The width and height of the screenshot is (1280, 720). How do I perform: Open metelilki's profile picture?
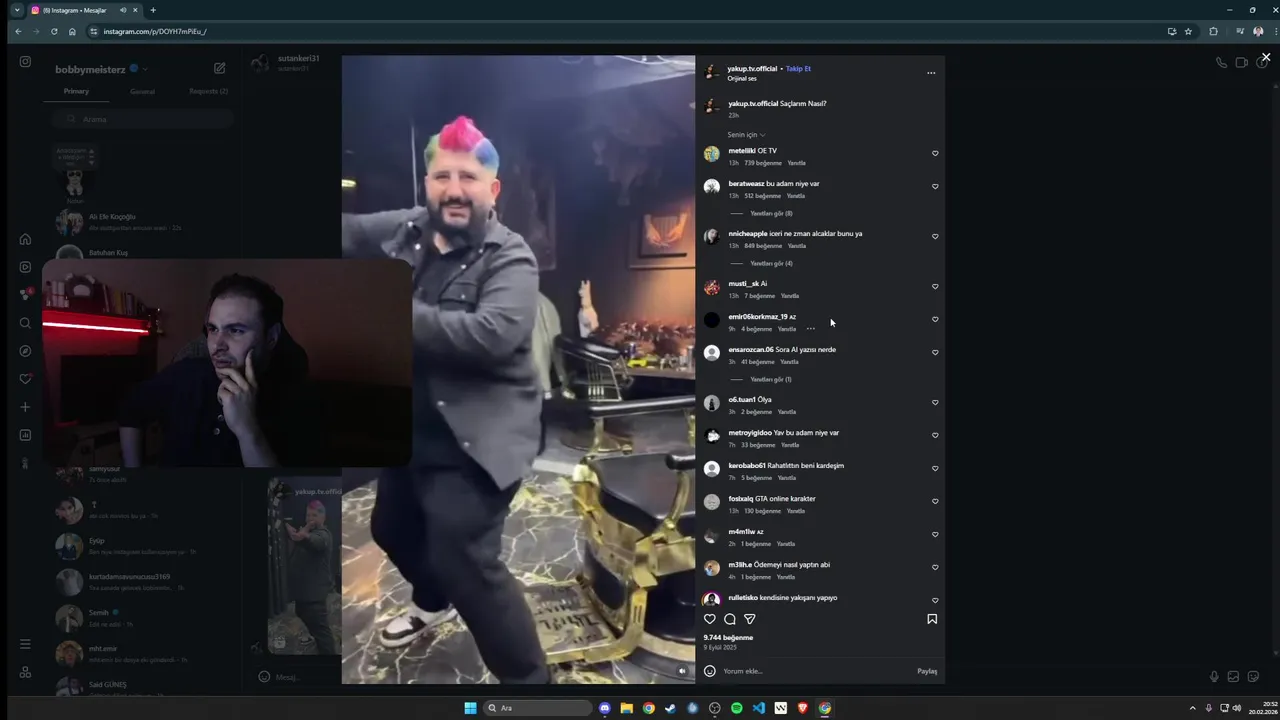point(711,154)
